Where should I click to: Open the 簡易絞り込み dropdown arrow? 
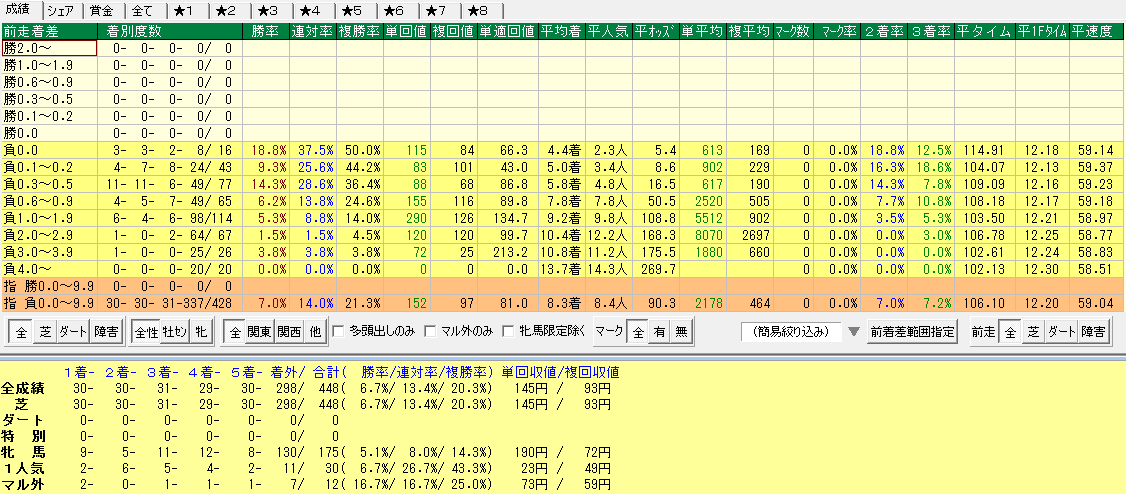coord(854,332)
